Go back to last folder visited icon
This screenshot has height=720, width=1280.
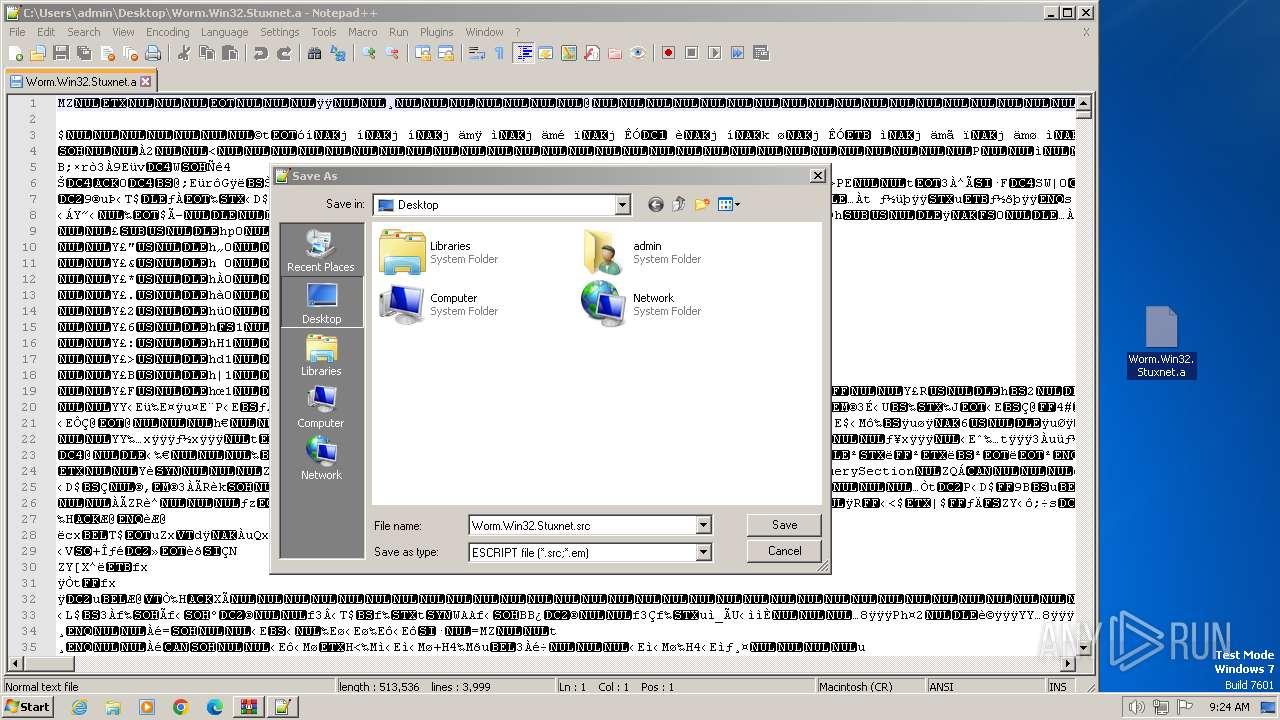tap(656, 204)
